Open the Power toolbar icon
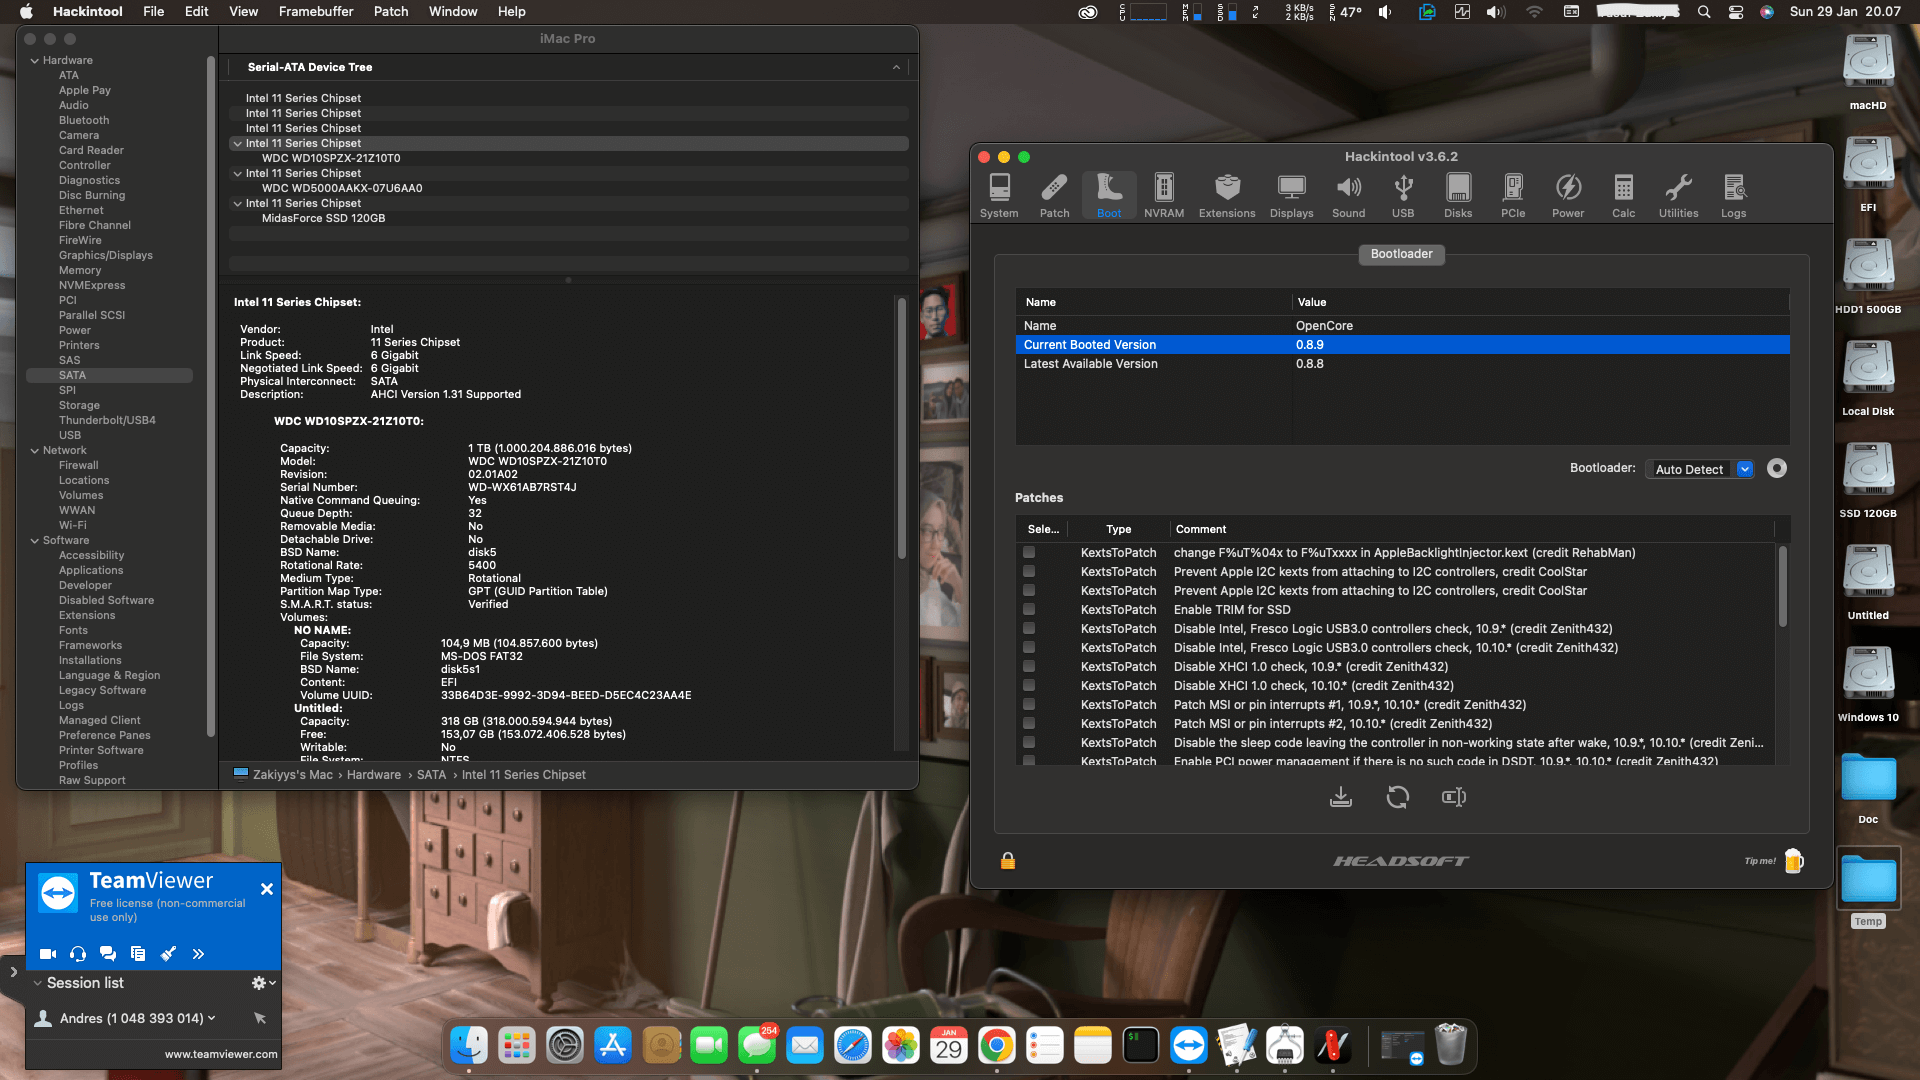Image resolution: width=1920 pixels, height=1080 pixels. [x=1568, y=196]
